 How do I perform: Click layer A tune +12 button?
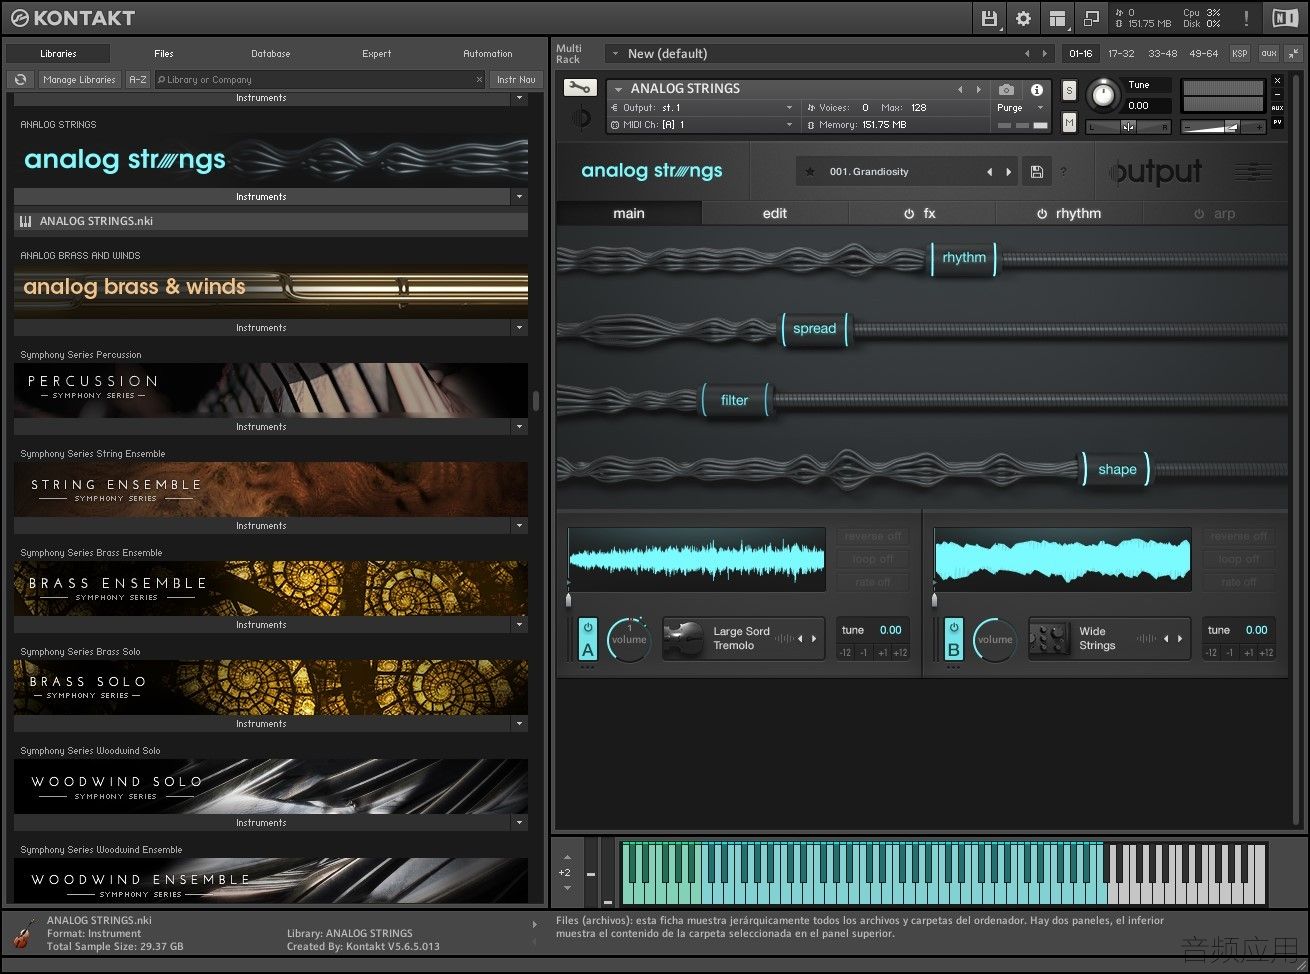point(900,653)
